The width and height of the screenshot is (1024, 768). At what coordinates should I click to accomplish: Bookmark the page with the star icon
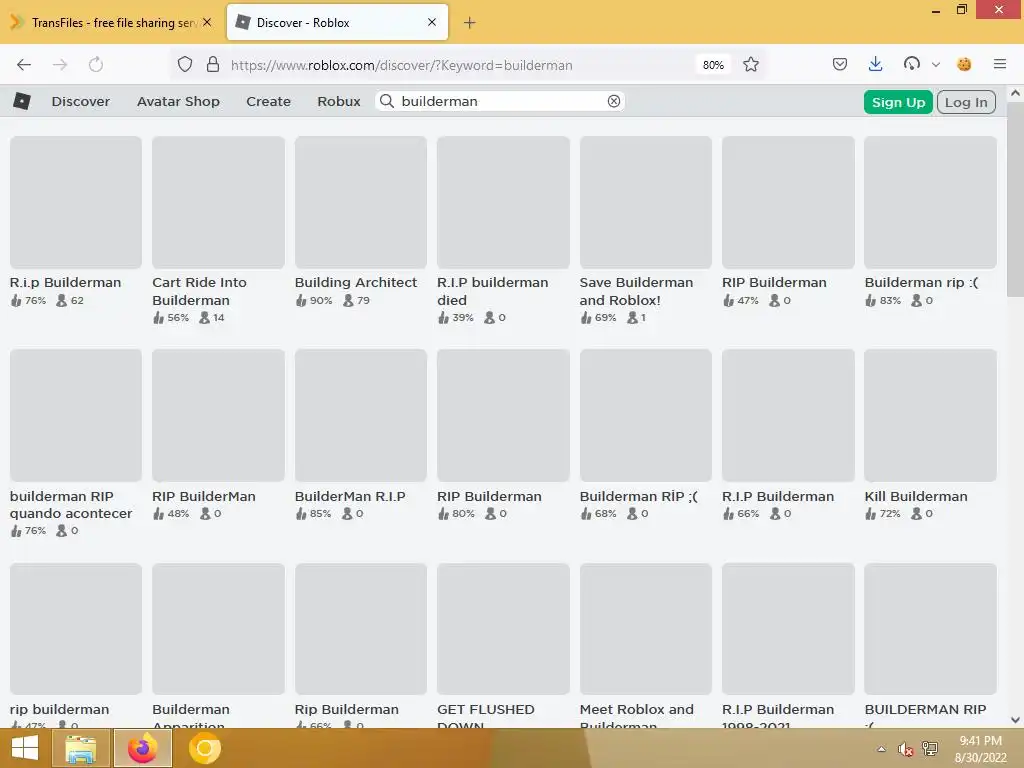pos(751,65)
